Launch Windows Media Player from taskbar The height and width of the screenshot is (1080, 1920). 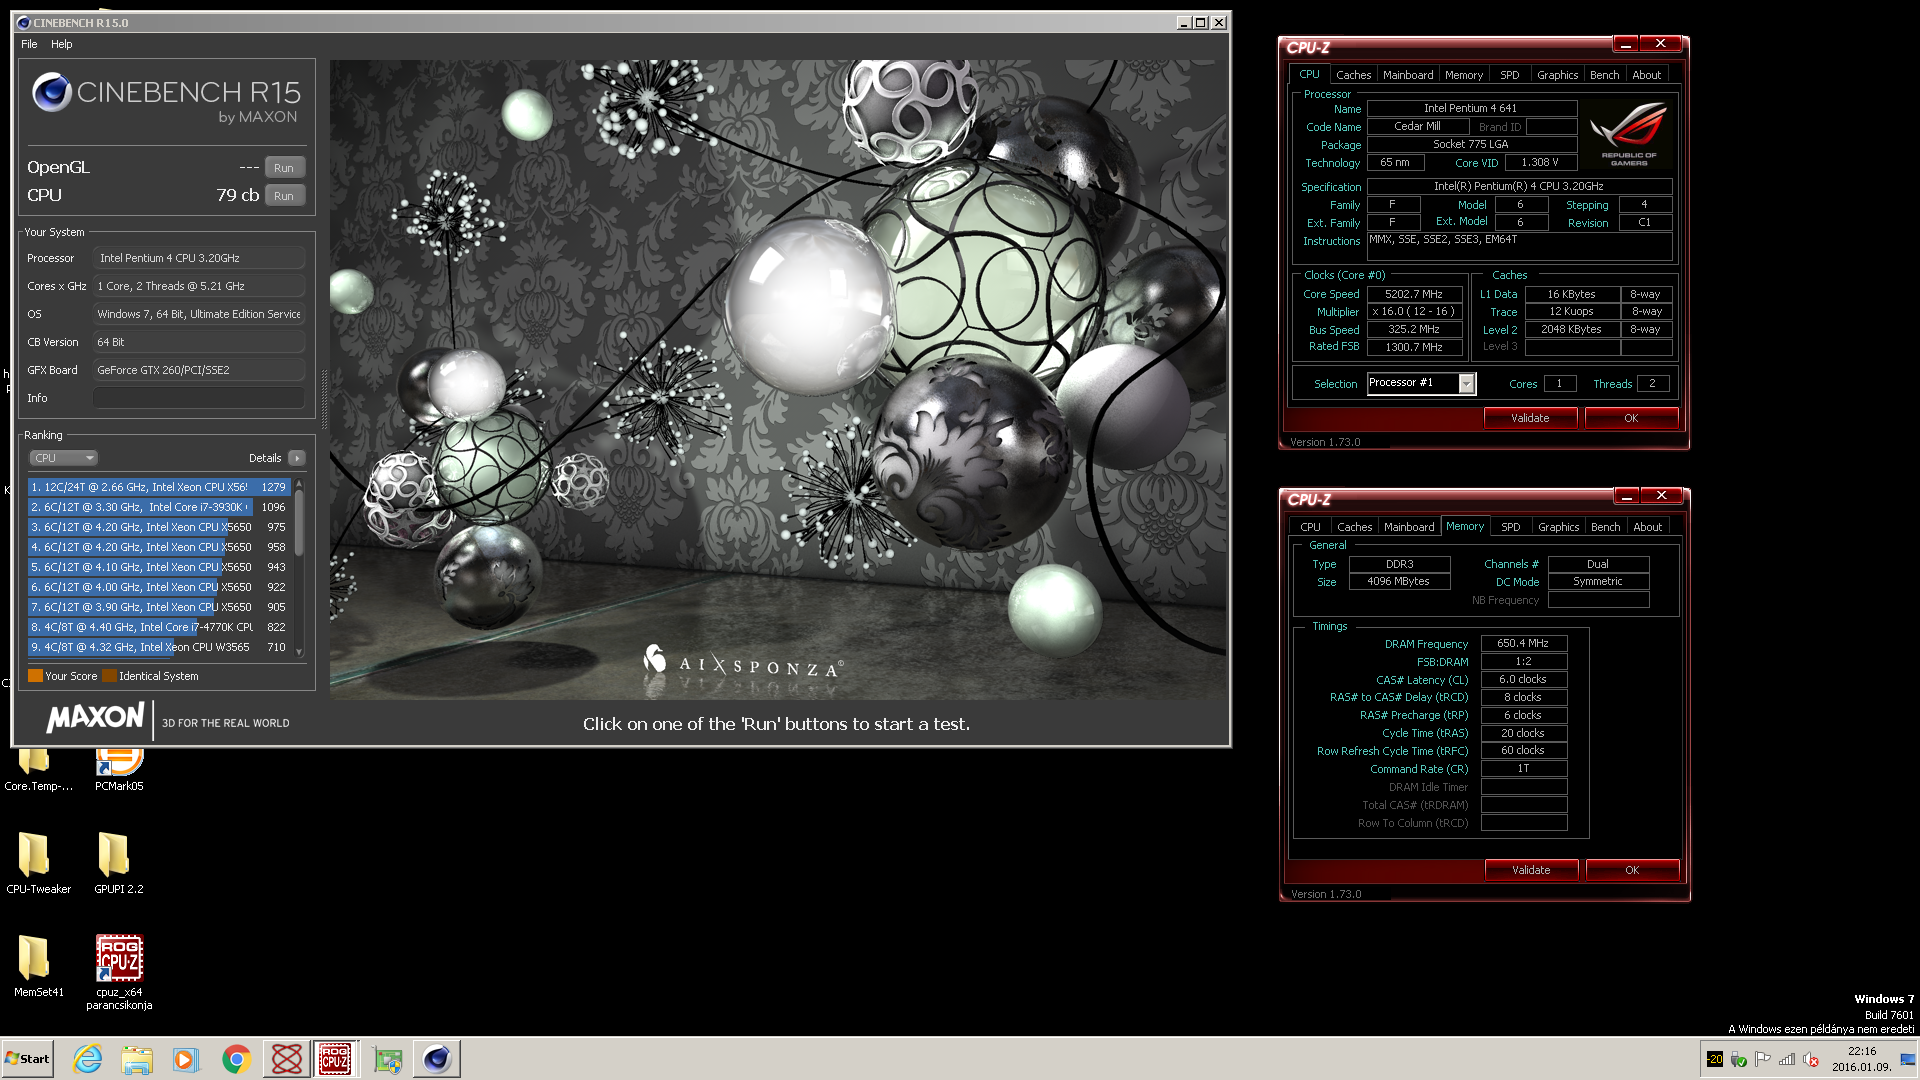[x=186, y=1059]
